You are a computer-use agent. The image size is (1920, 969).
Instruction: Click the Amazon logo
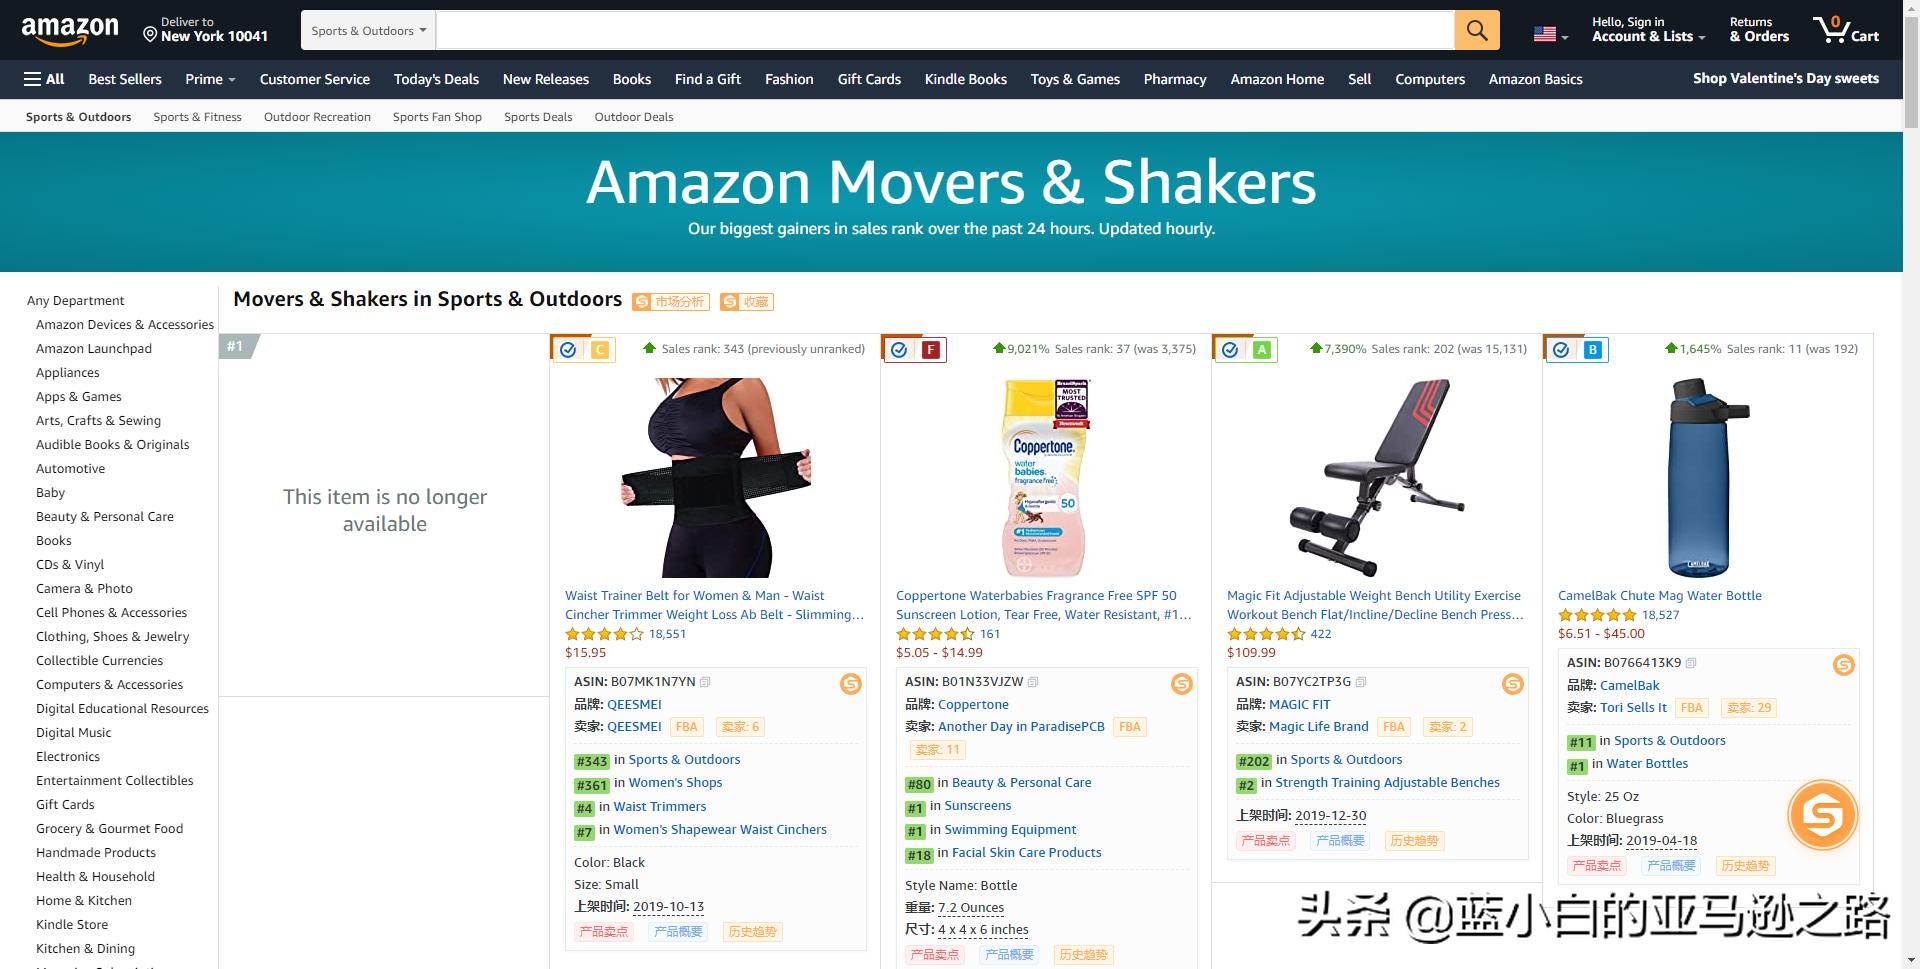pos(70,30)
